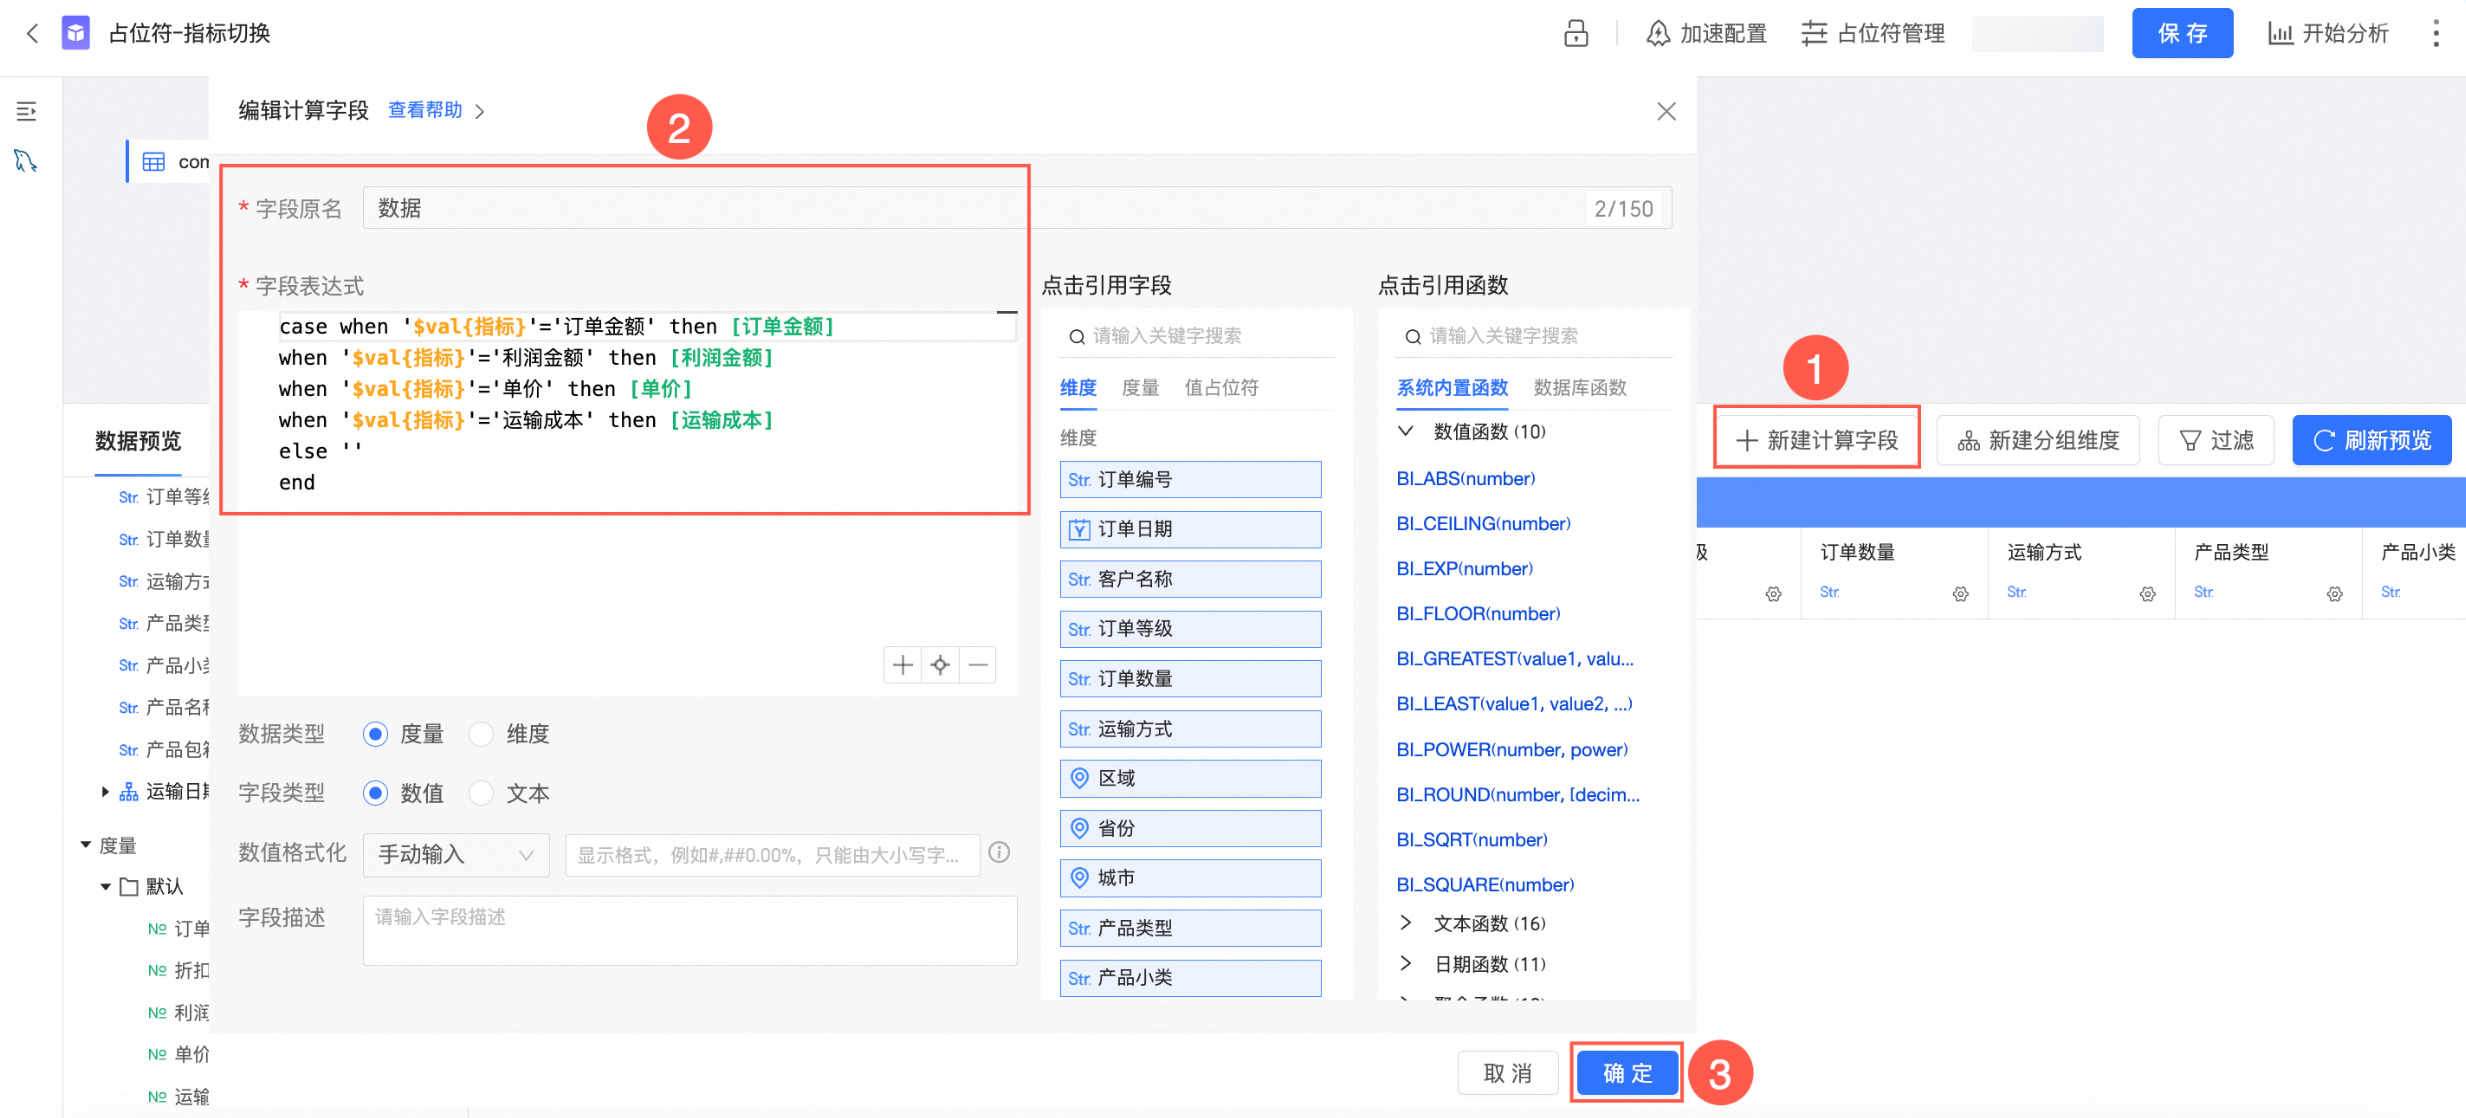Image resolution: width=2466 pixels, height=1118 pixels.
Task: Toggle the sidebar outline icon
Action: tap(27, 111)
